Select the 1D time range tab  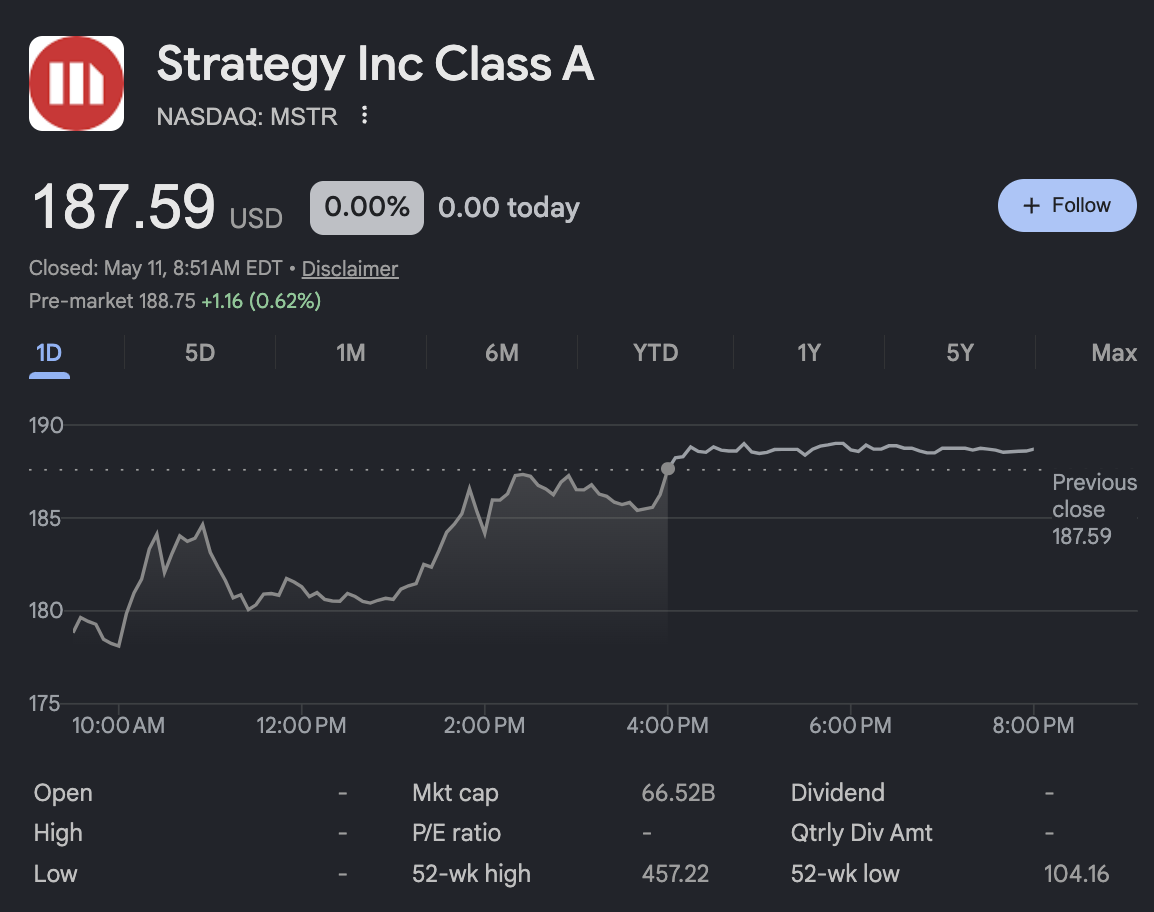point(49,353)
